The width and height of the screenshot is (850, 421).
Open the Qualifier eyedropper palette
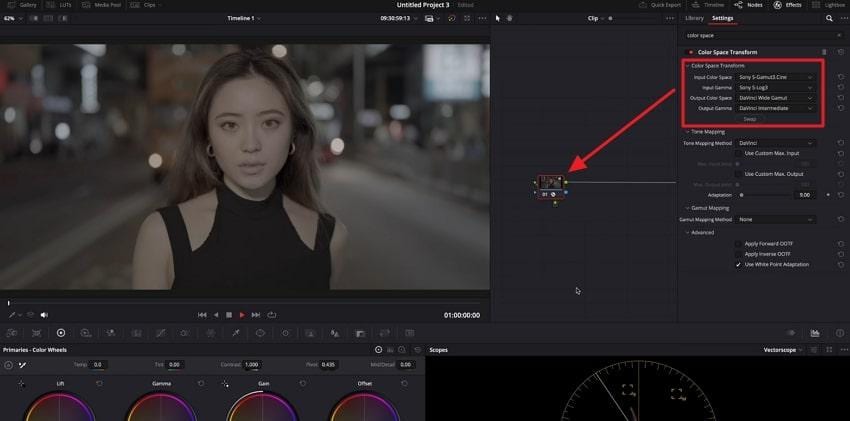pos(236,333)
